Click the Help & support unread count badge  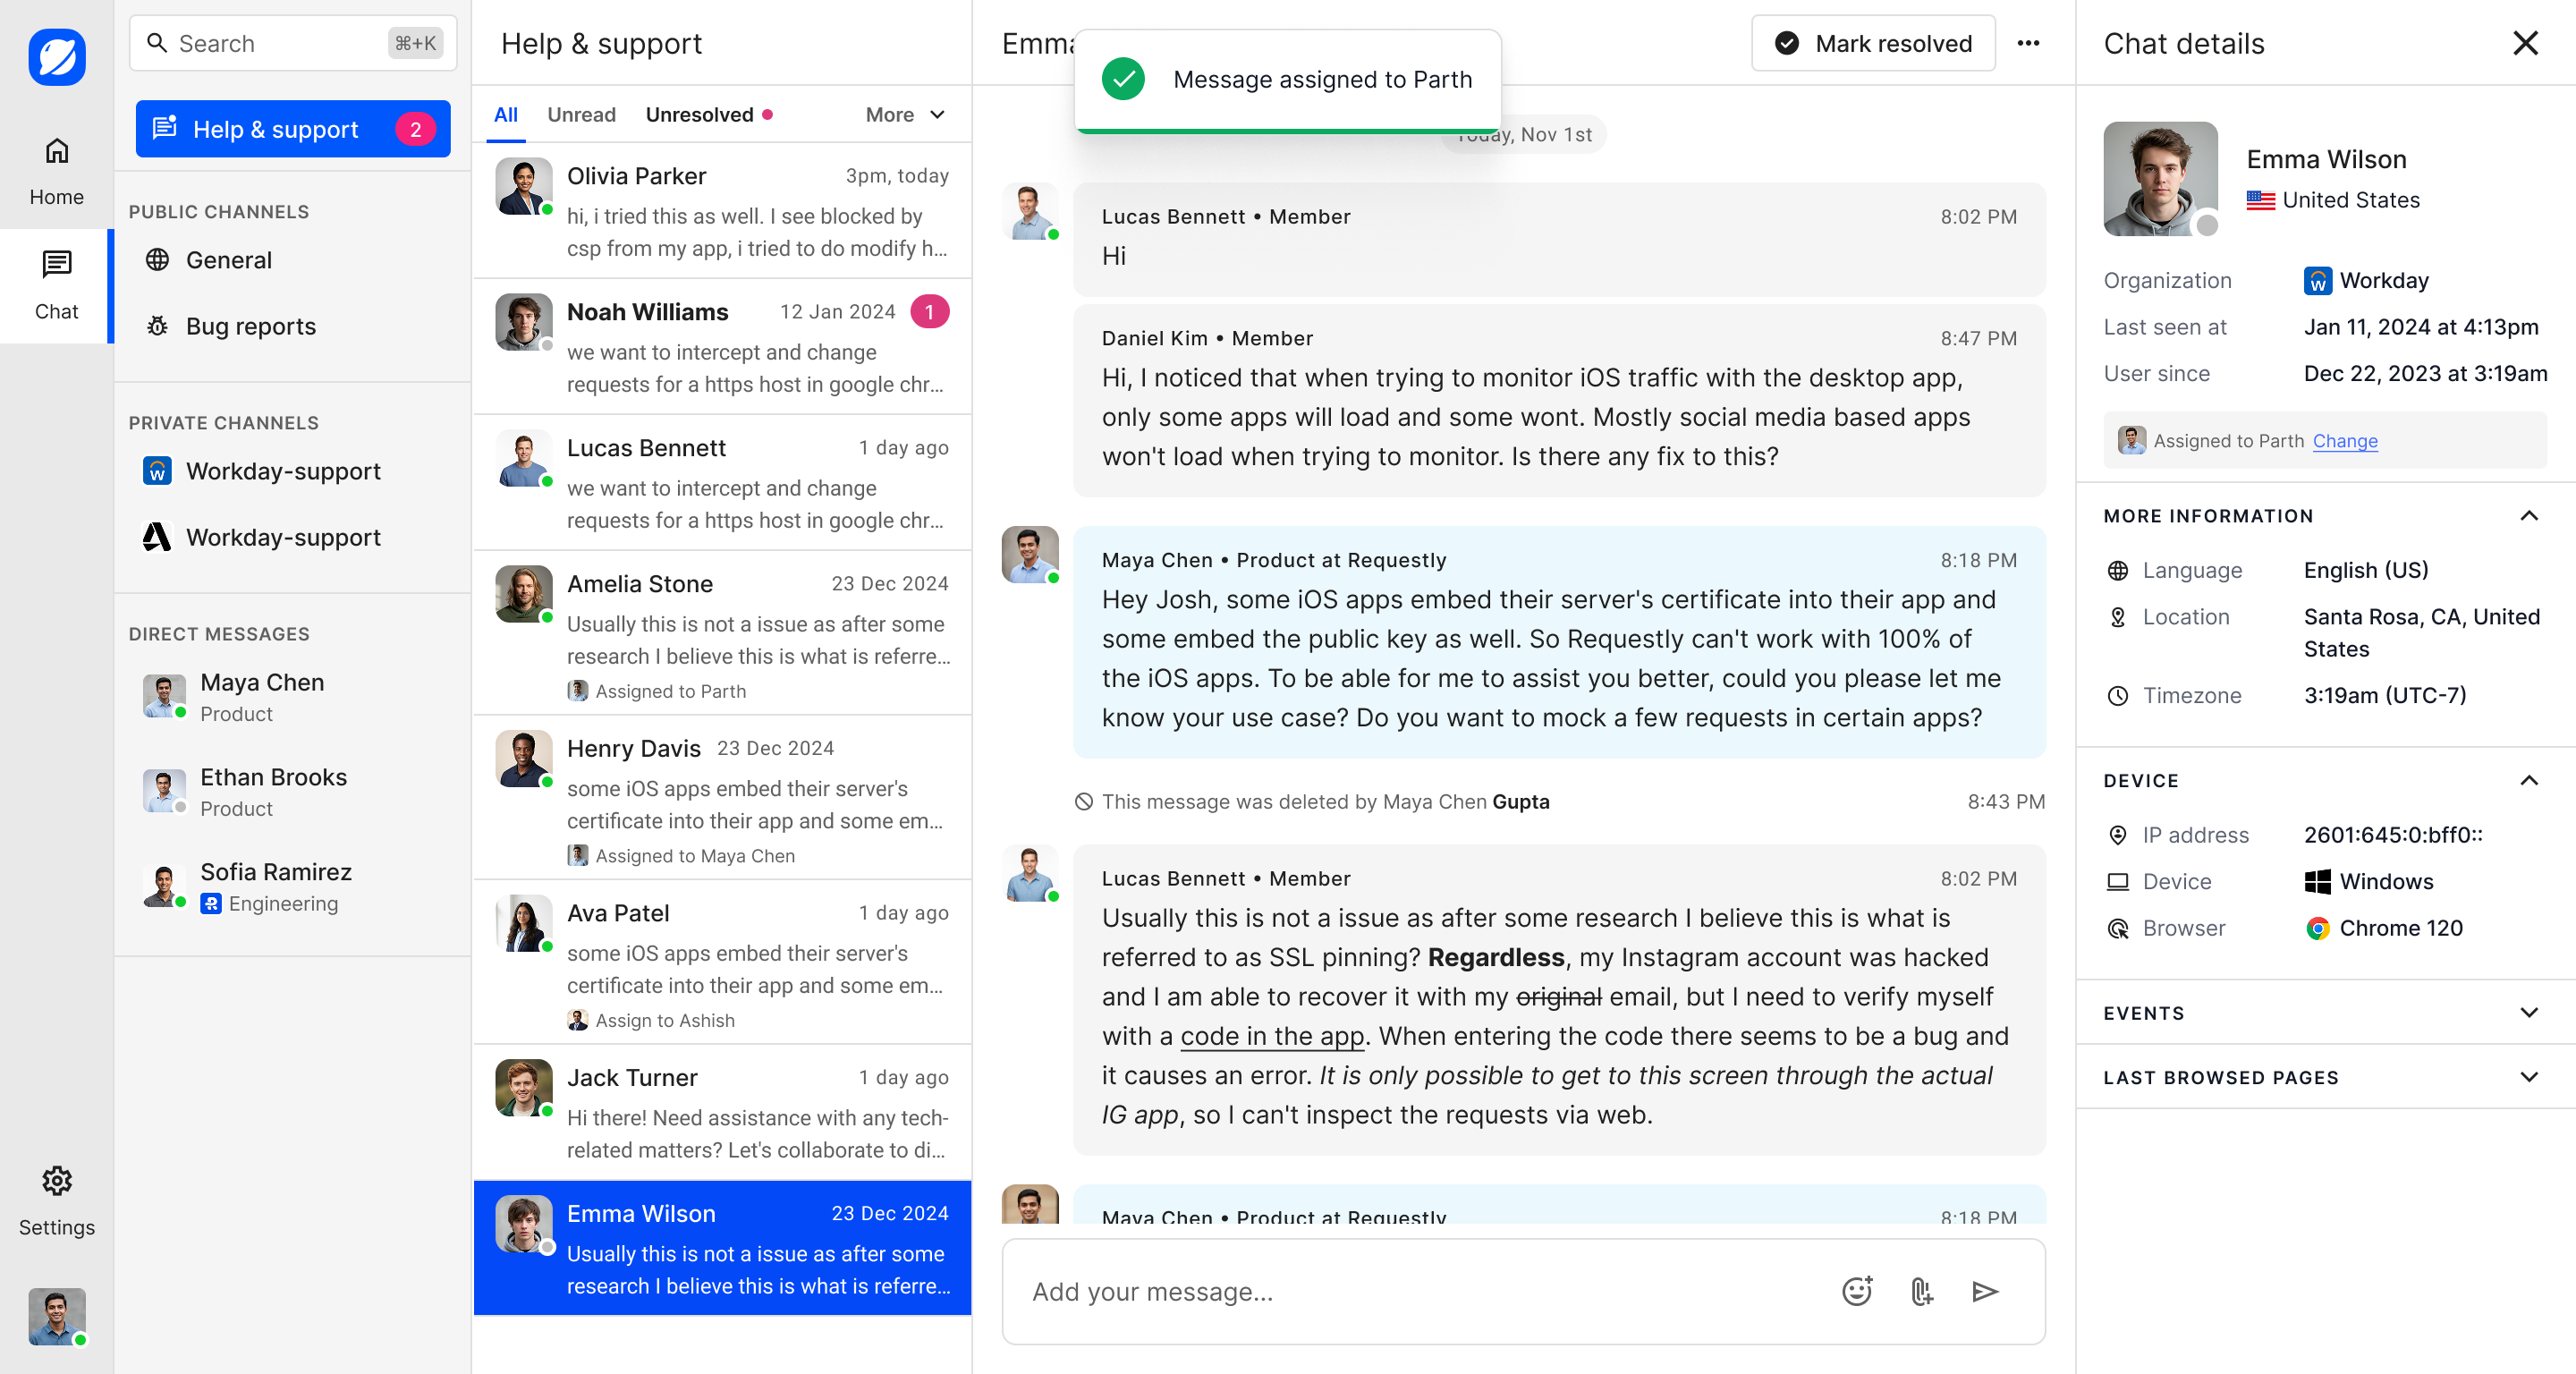(415, 129)
